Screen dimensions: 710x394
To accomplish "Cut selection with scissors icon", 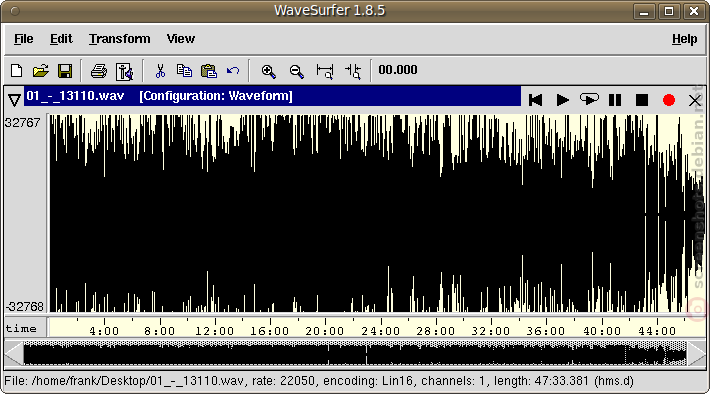I will (x=160, y=71).
